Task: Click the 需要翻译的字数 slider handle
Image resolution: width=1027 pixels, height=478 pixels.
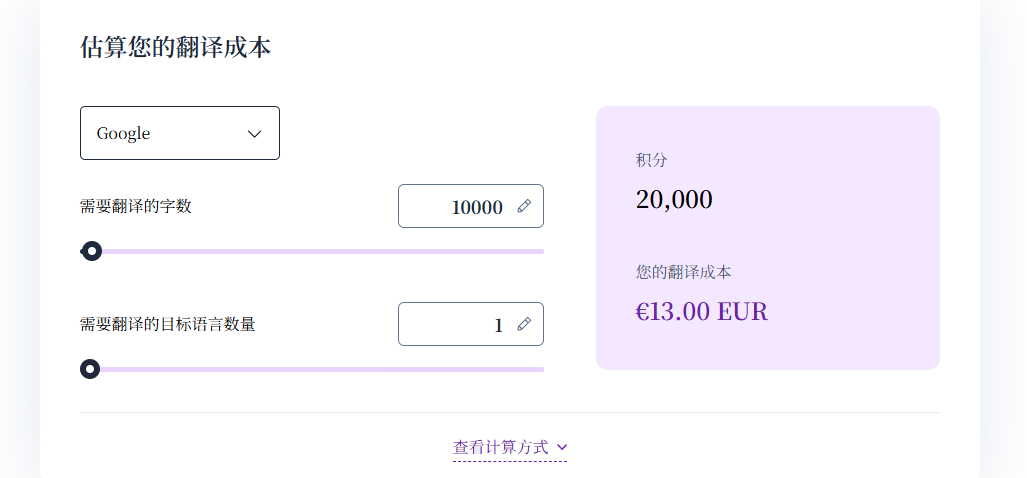Action: (92, 251)
